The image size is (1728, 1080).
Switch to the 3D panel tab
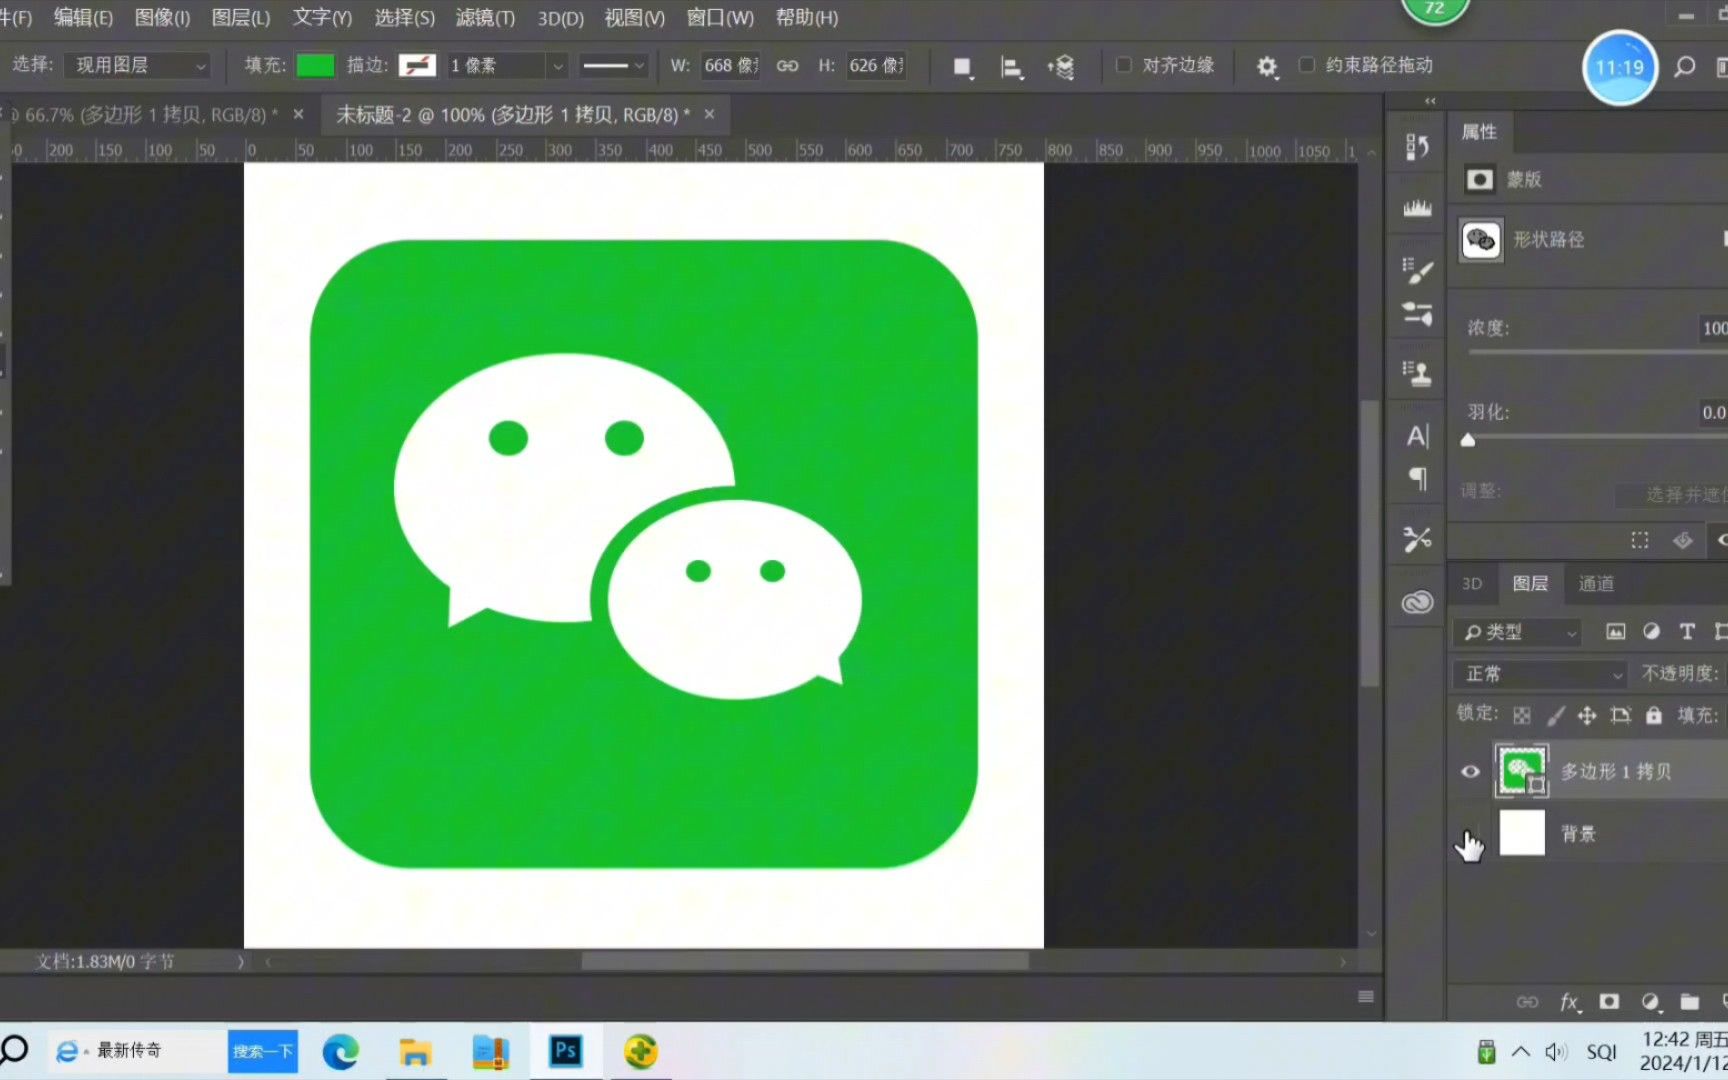coord(1472,584)
